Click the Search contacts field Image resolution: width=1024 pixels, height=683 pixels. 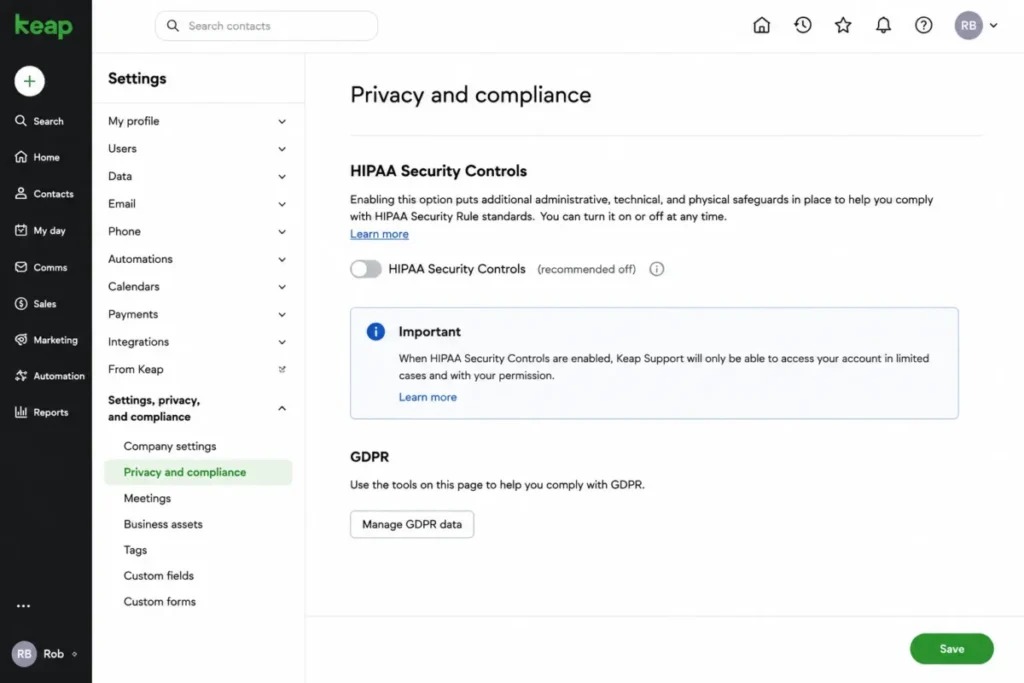[266, 25]
